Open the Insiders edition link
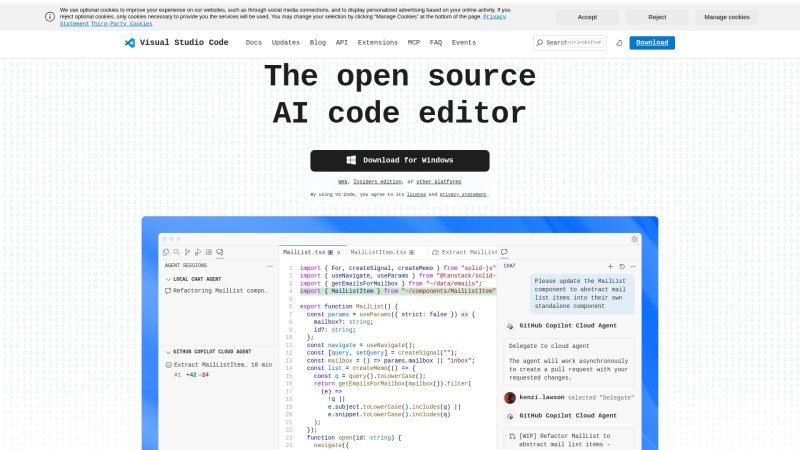The image size is (800, 450). [378, 182]
